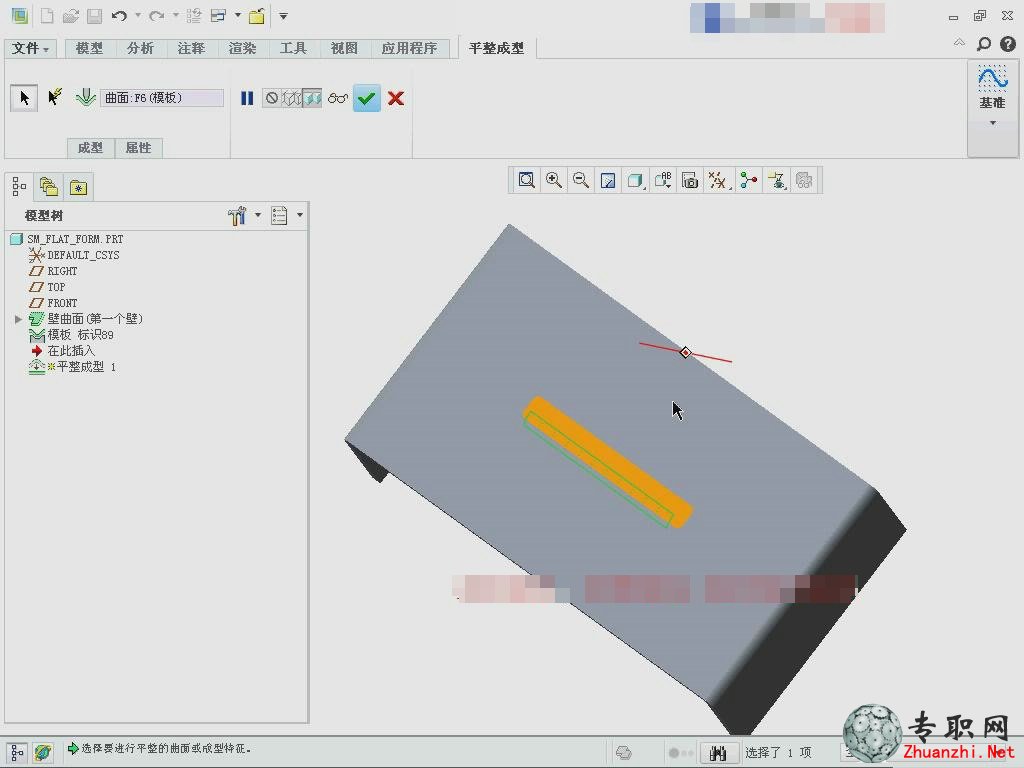Select the attached preview mode button
The height and width of the screenshot is (768, 1024).
pyautogui.click(x=312, y=98)
